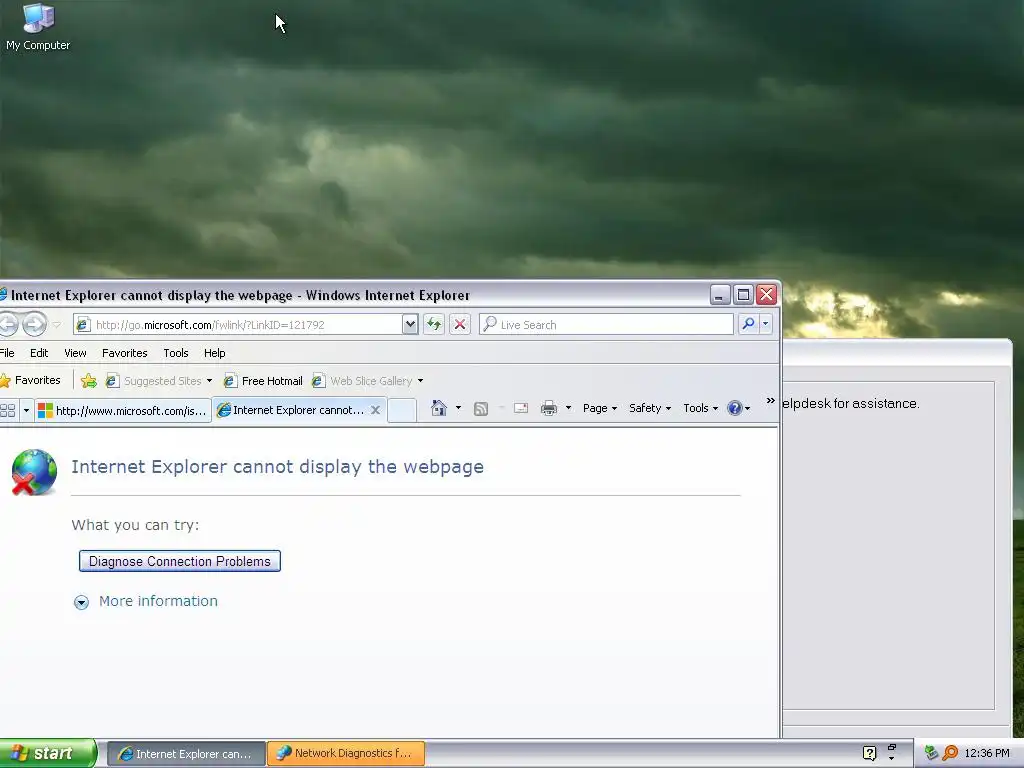The image size is (1024, 768).
Task: Maximize the Internet Explorer window
Action: 743,295
